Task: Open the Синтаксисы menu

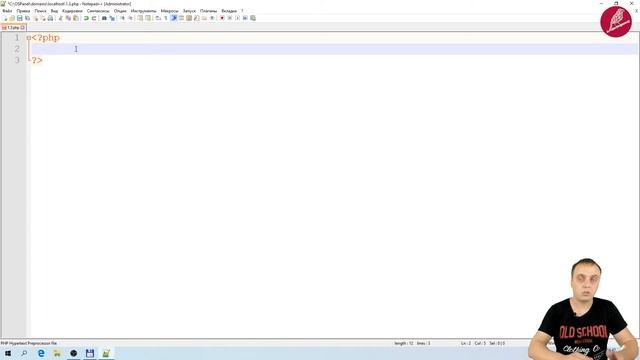Action: (98, 11)
